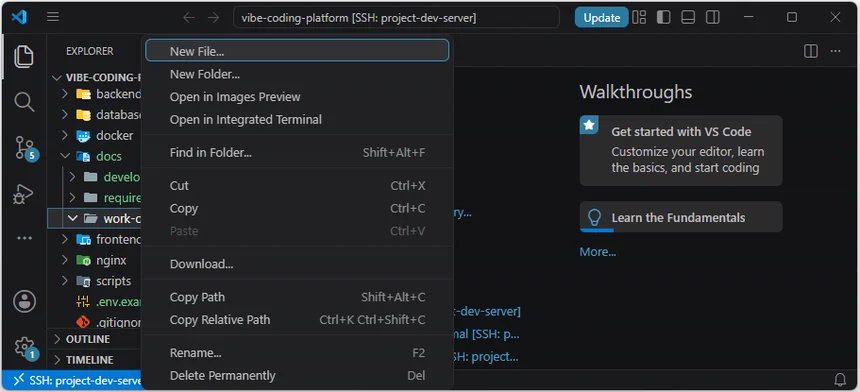
Task: Collapse the work-c folder chevron
Action: point(72,218)
